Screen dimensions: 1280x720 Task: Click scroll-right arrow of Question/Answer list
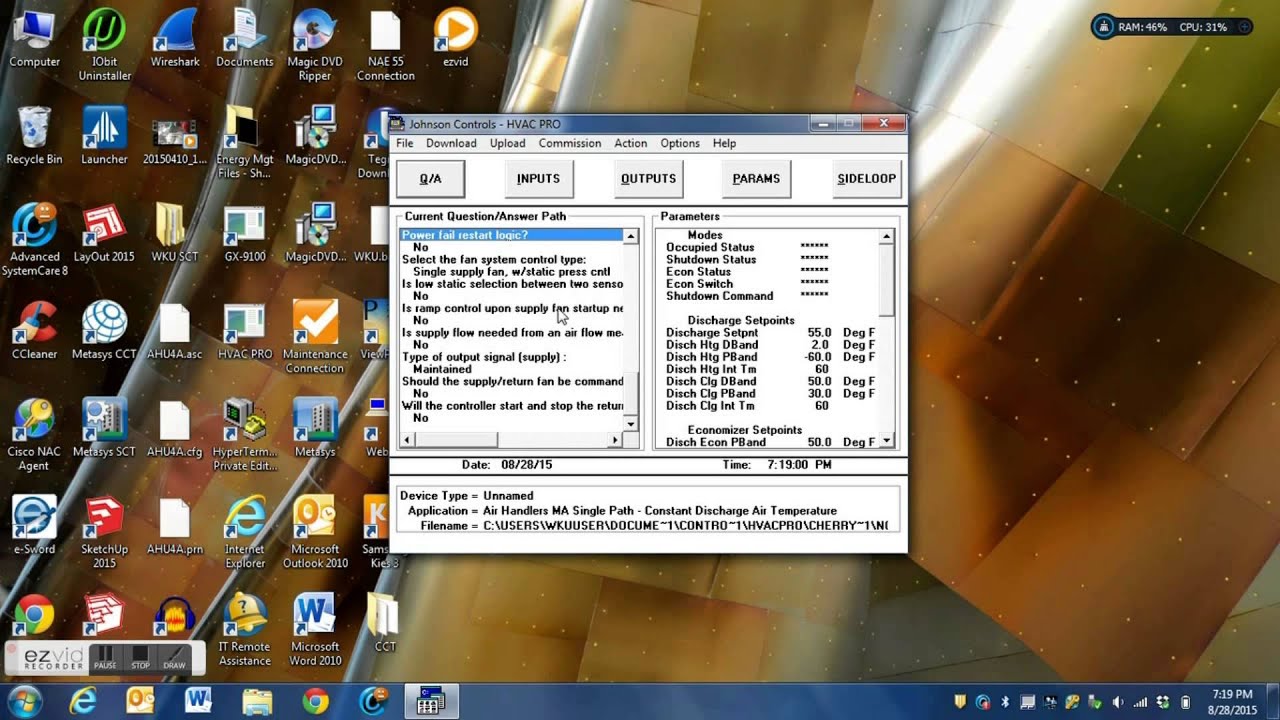tap(616, 440)
